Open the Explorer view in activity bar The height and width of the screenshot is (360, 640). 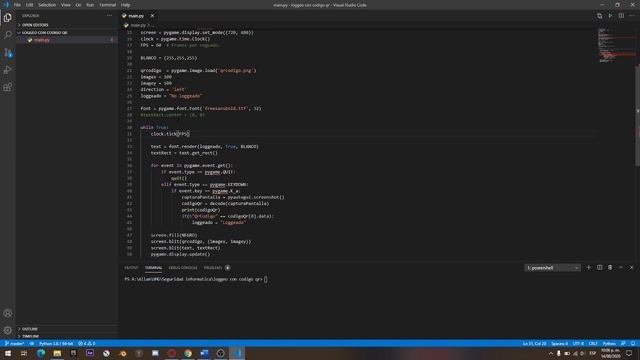(8, 18)
